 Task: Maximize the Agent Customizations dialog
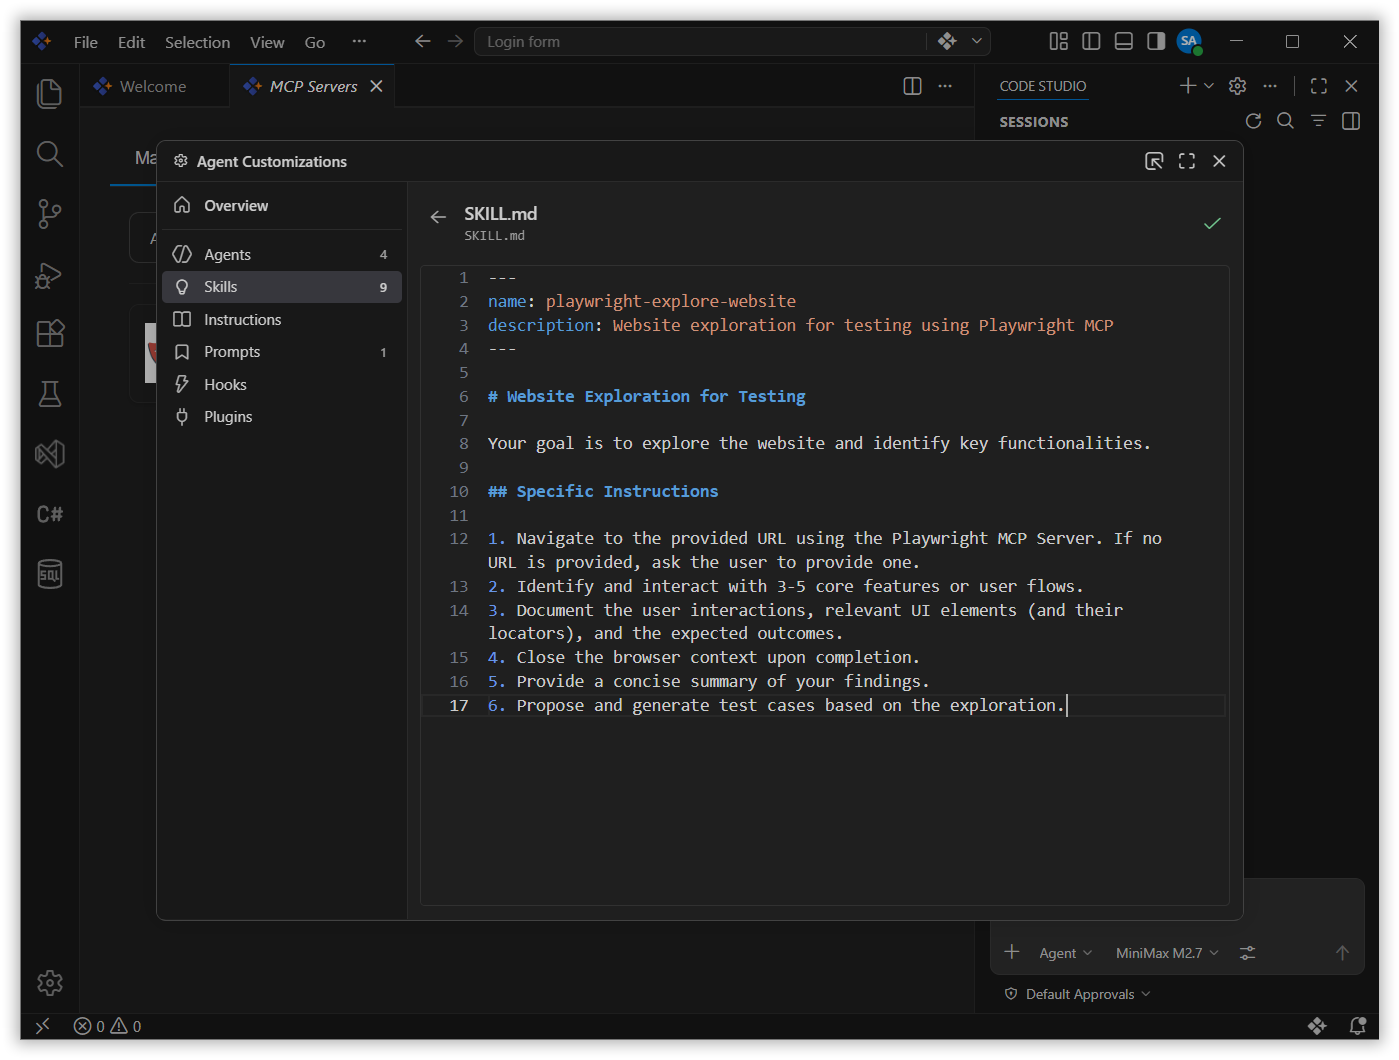click(x=1187, y=161)
